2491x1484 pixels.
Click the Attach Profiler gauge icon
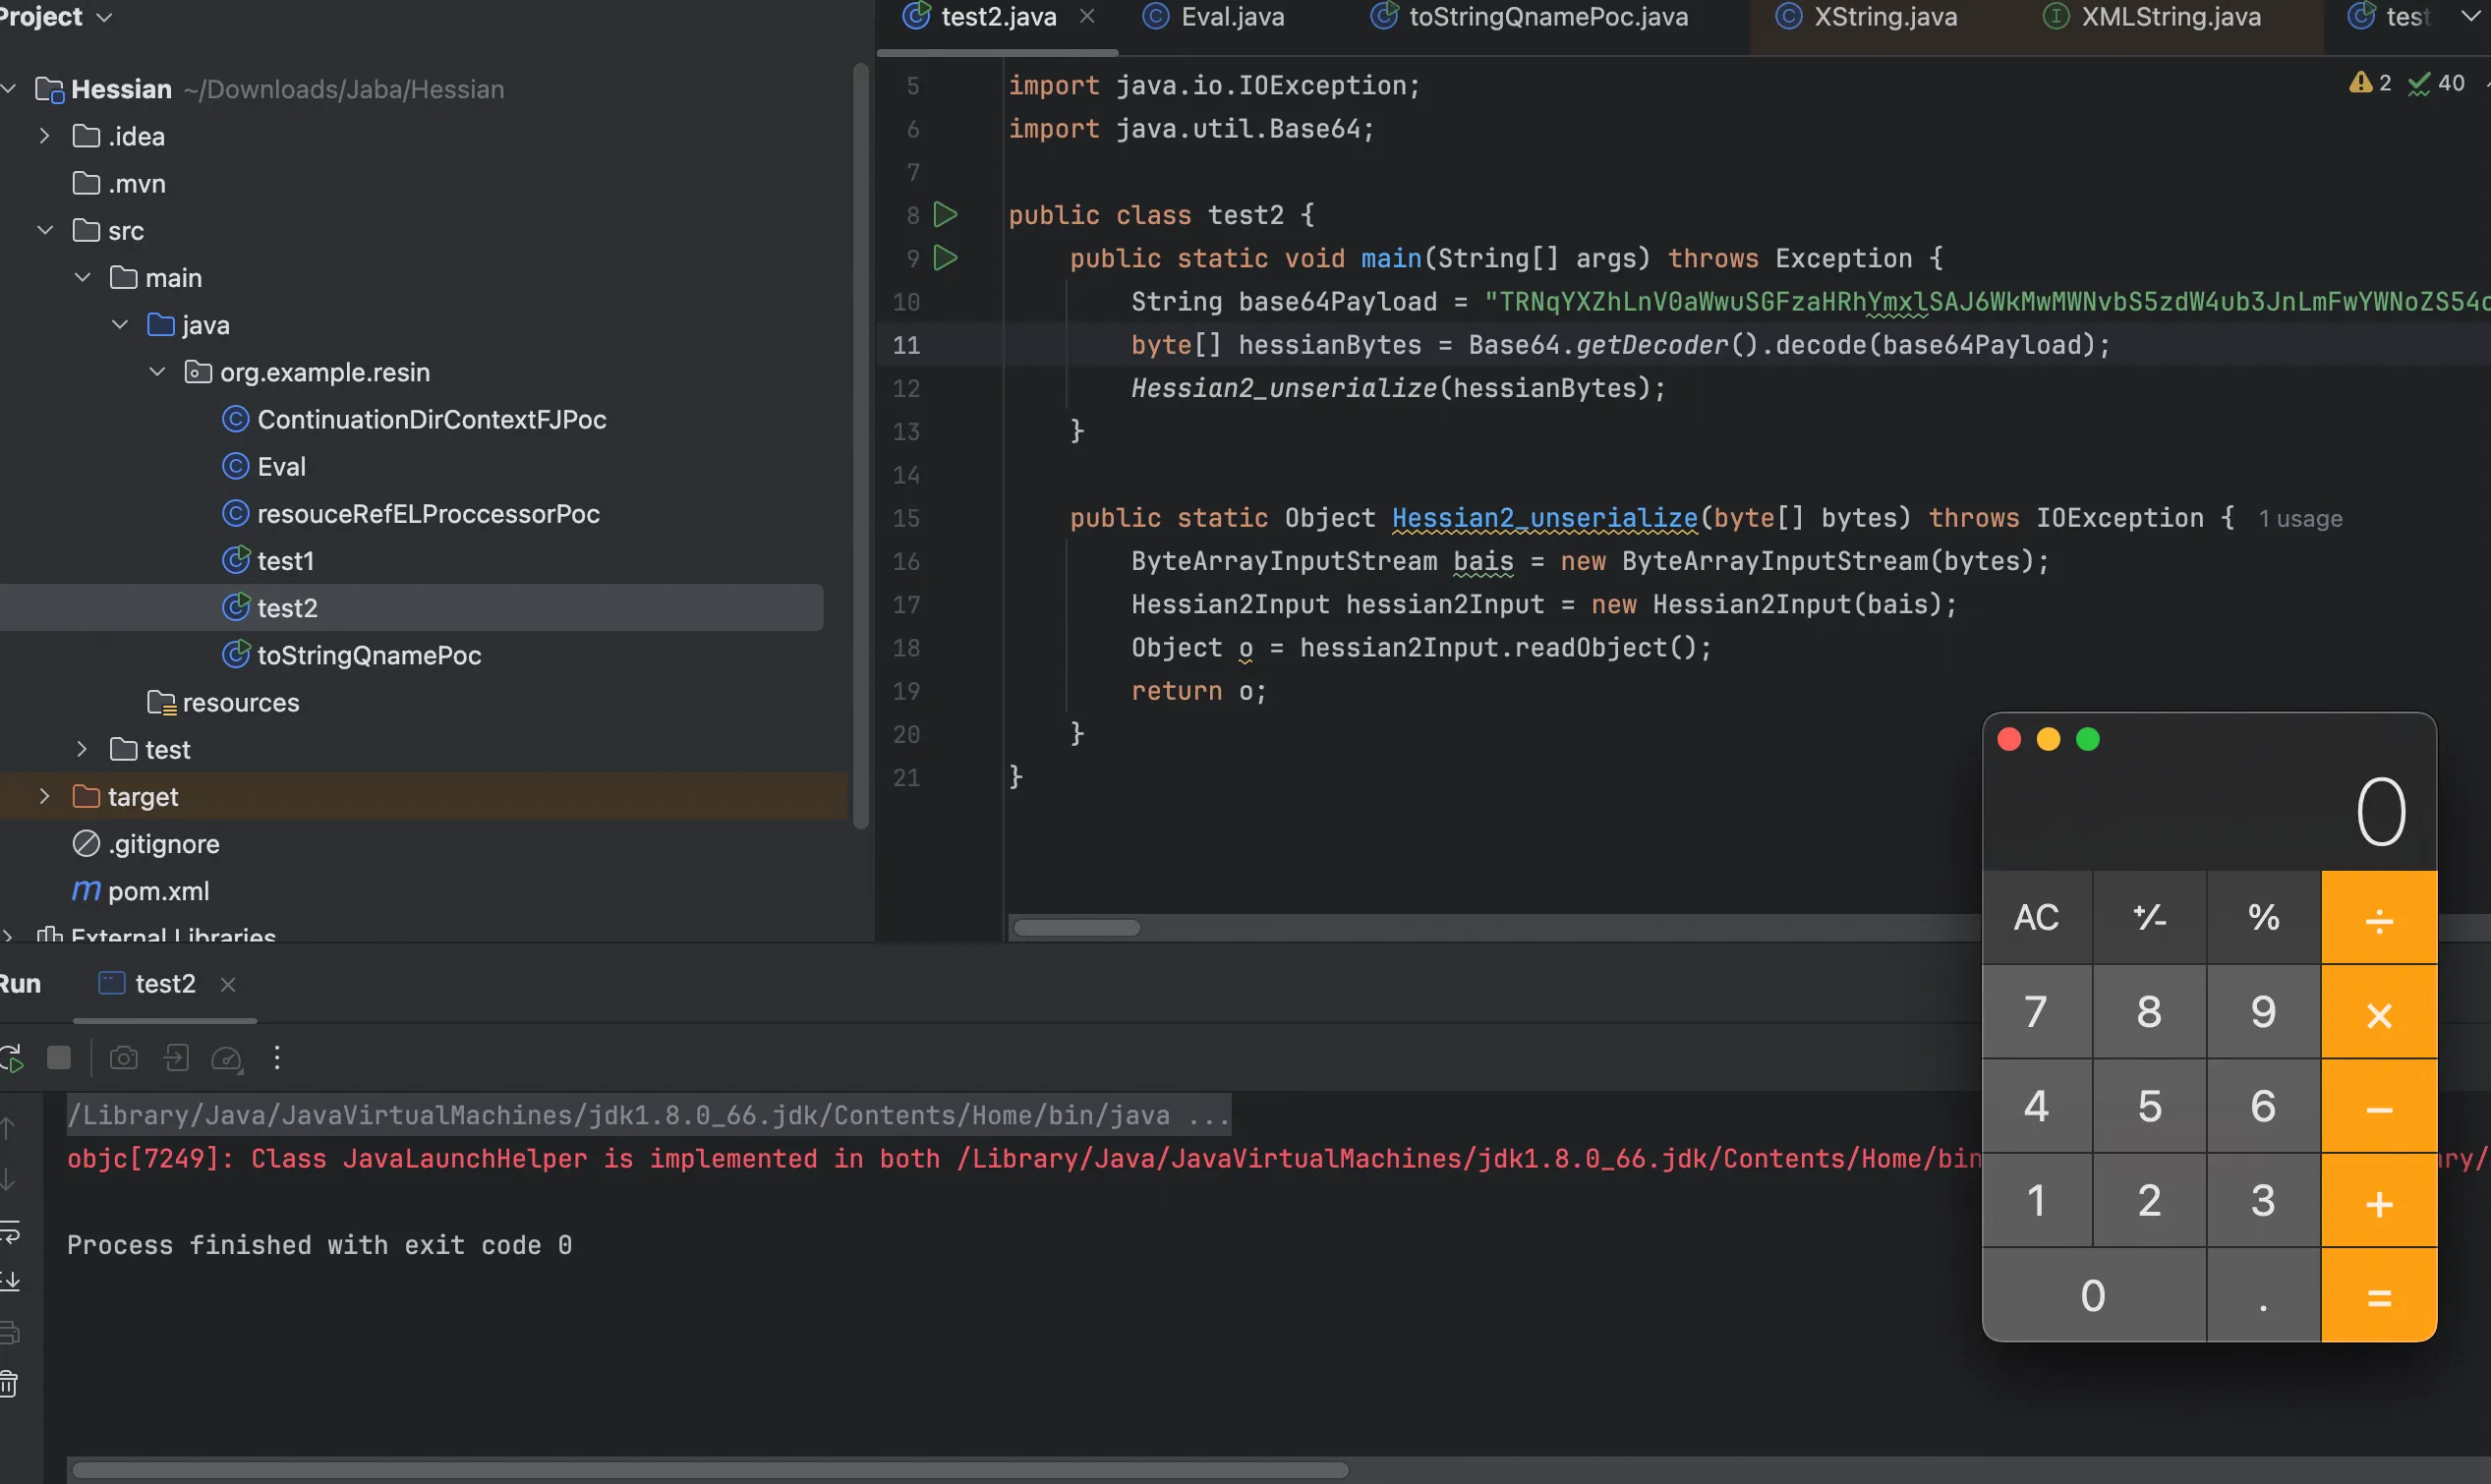(x=227, y=1058)
